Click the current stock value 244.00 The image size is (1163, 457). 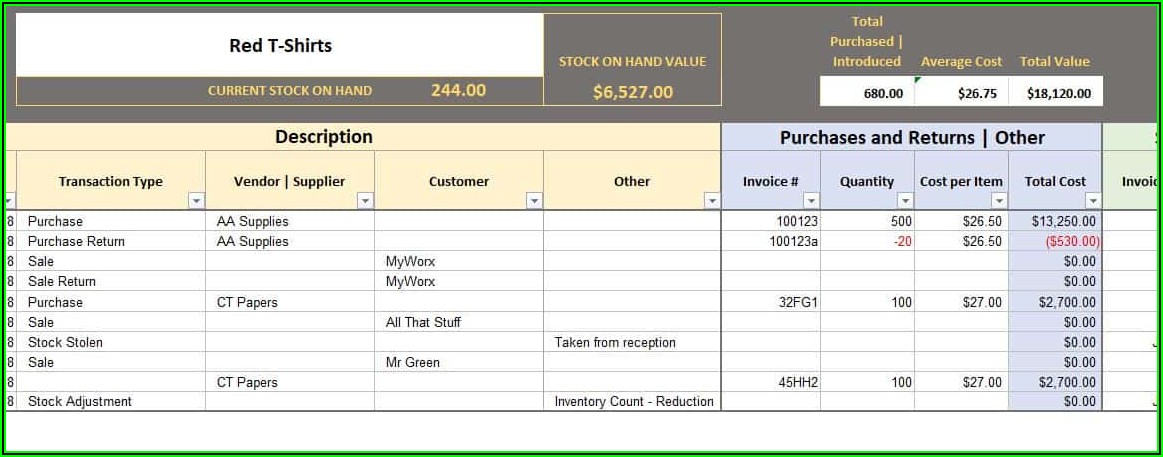pyautogui.click(x=458, y=90)
